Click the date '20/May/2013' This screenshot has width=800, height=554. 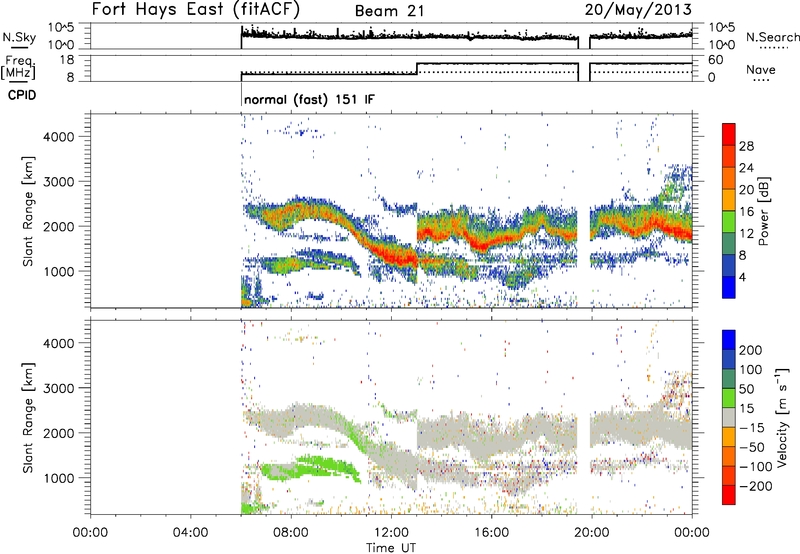coord(638,10)
